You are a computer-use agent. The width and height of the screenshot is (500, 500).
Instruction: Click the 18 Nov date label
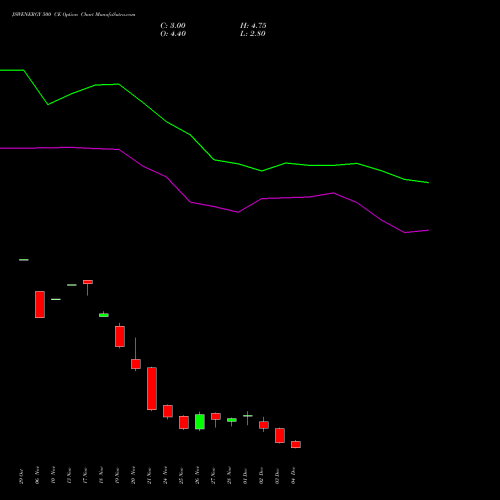[101, 475]
